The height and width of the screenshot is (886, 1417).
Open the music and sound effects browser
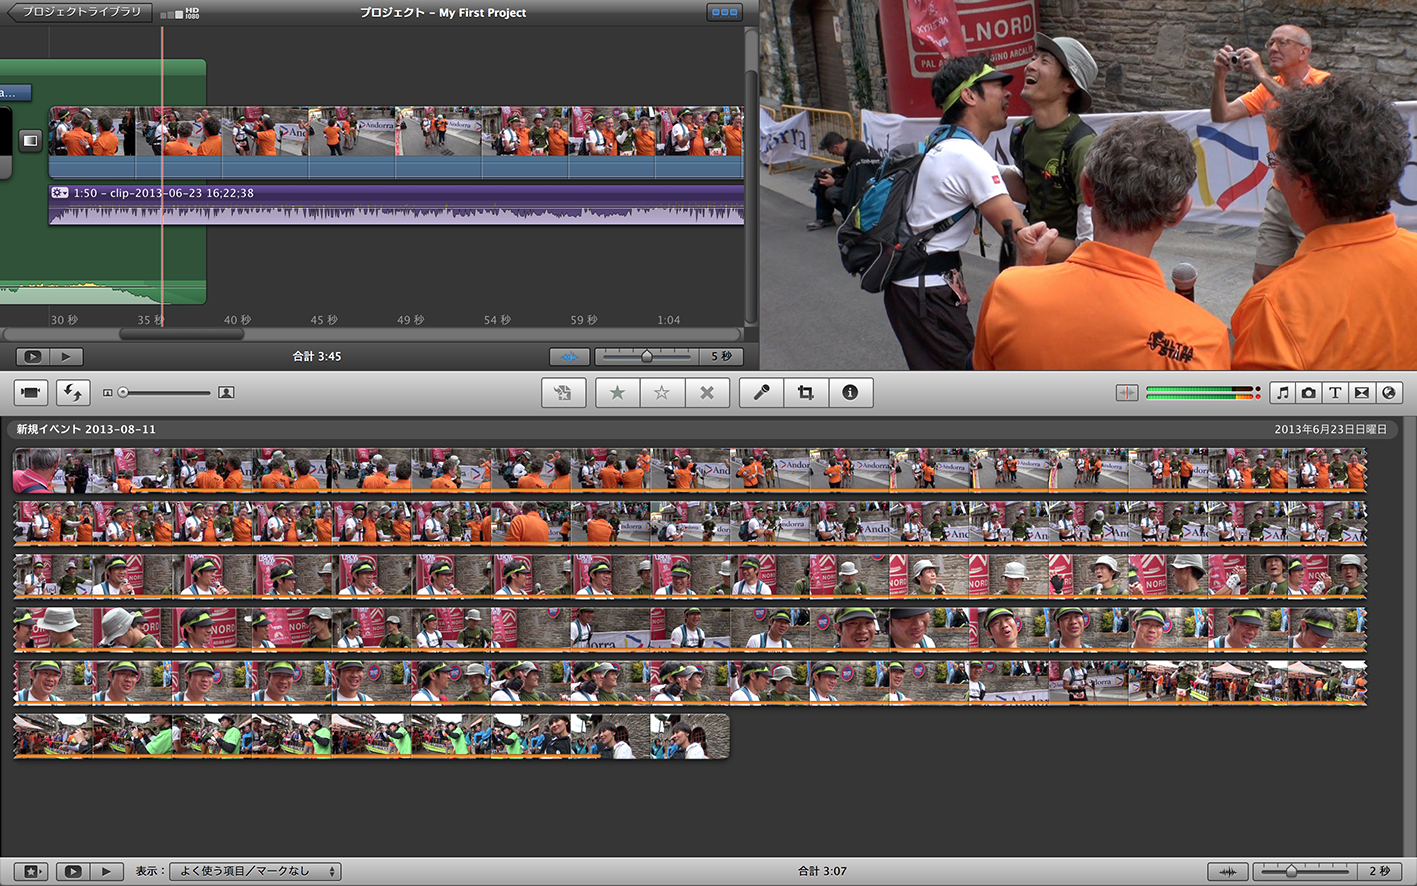(1282, 393)
